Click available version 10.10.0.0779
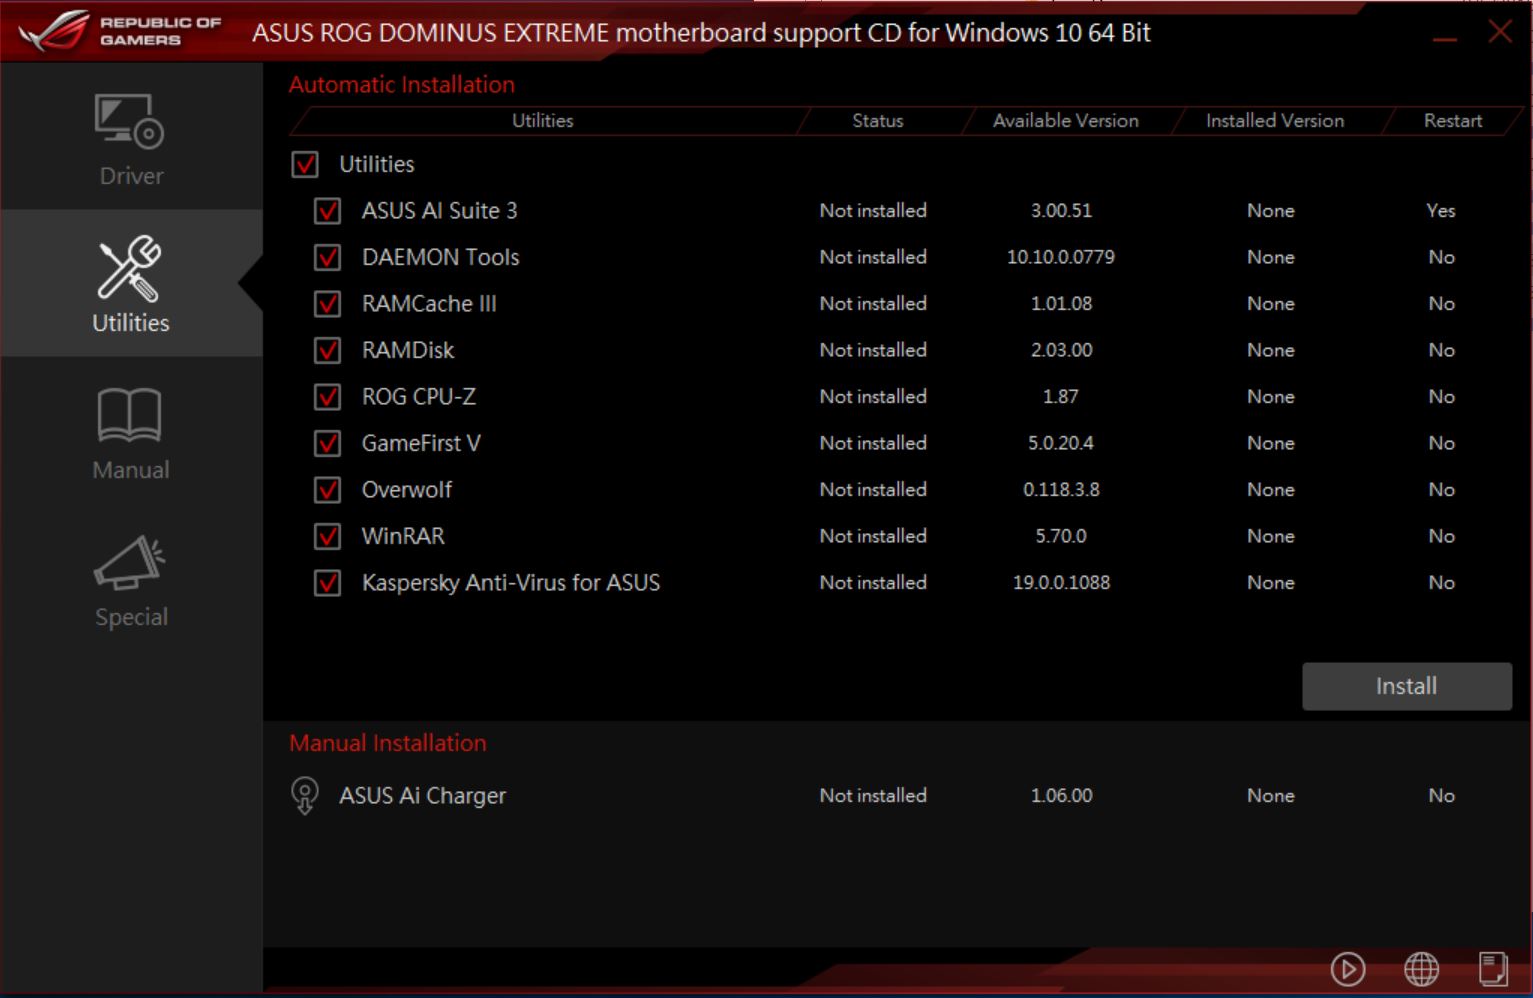Viewport: 1533px width, 998px height. coord(1061,257)
